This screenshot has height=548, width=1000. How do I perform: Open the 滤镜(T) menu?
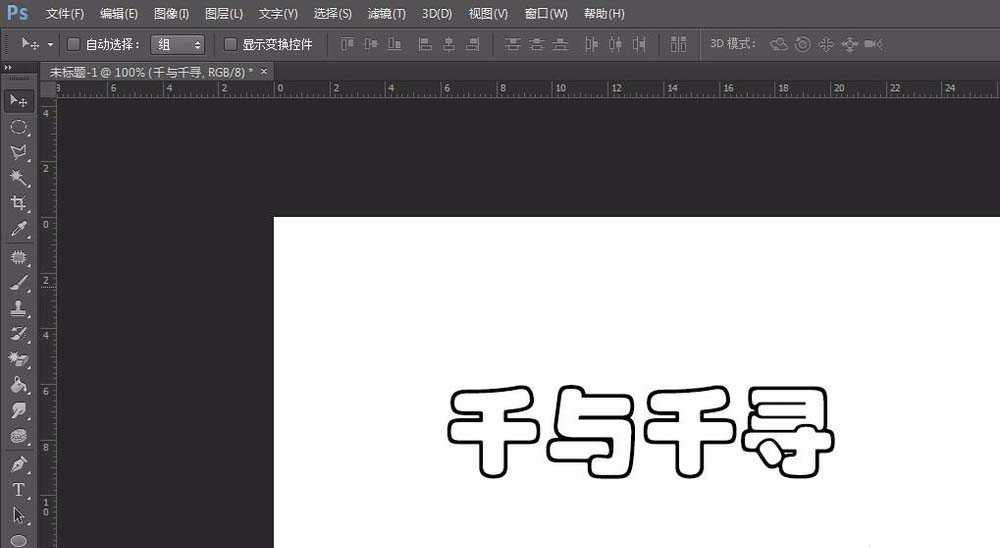coord(386,14)
